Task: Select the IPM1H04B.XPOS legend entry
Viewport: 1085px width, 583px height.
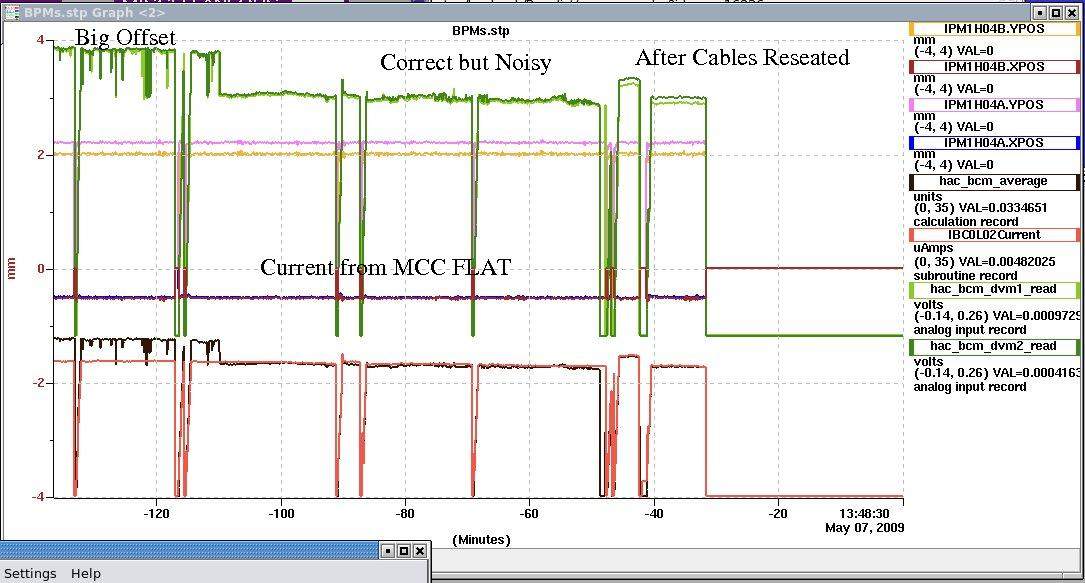Action: [994, 67]
